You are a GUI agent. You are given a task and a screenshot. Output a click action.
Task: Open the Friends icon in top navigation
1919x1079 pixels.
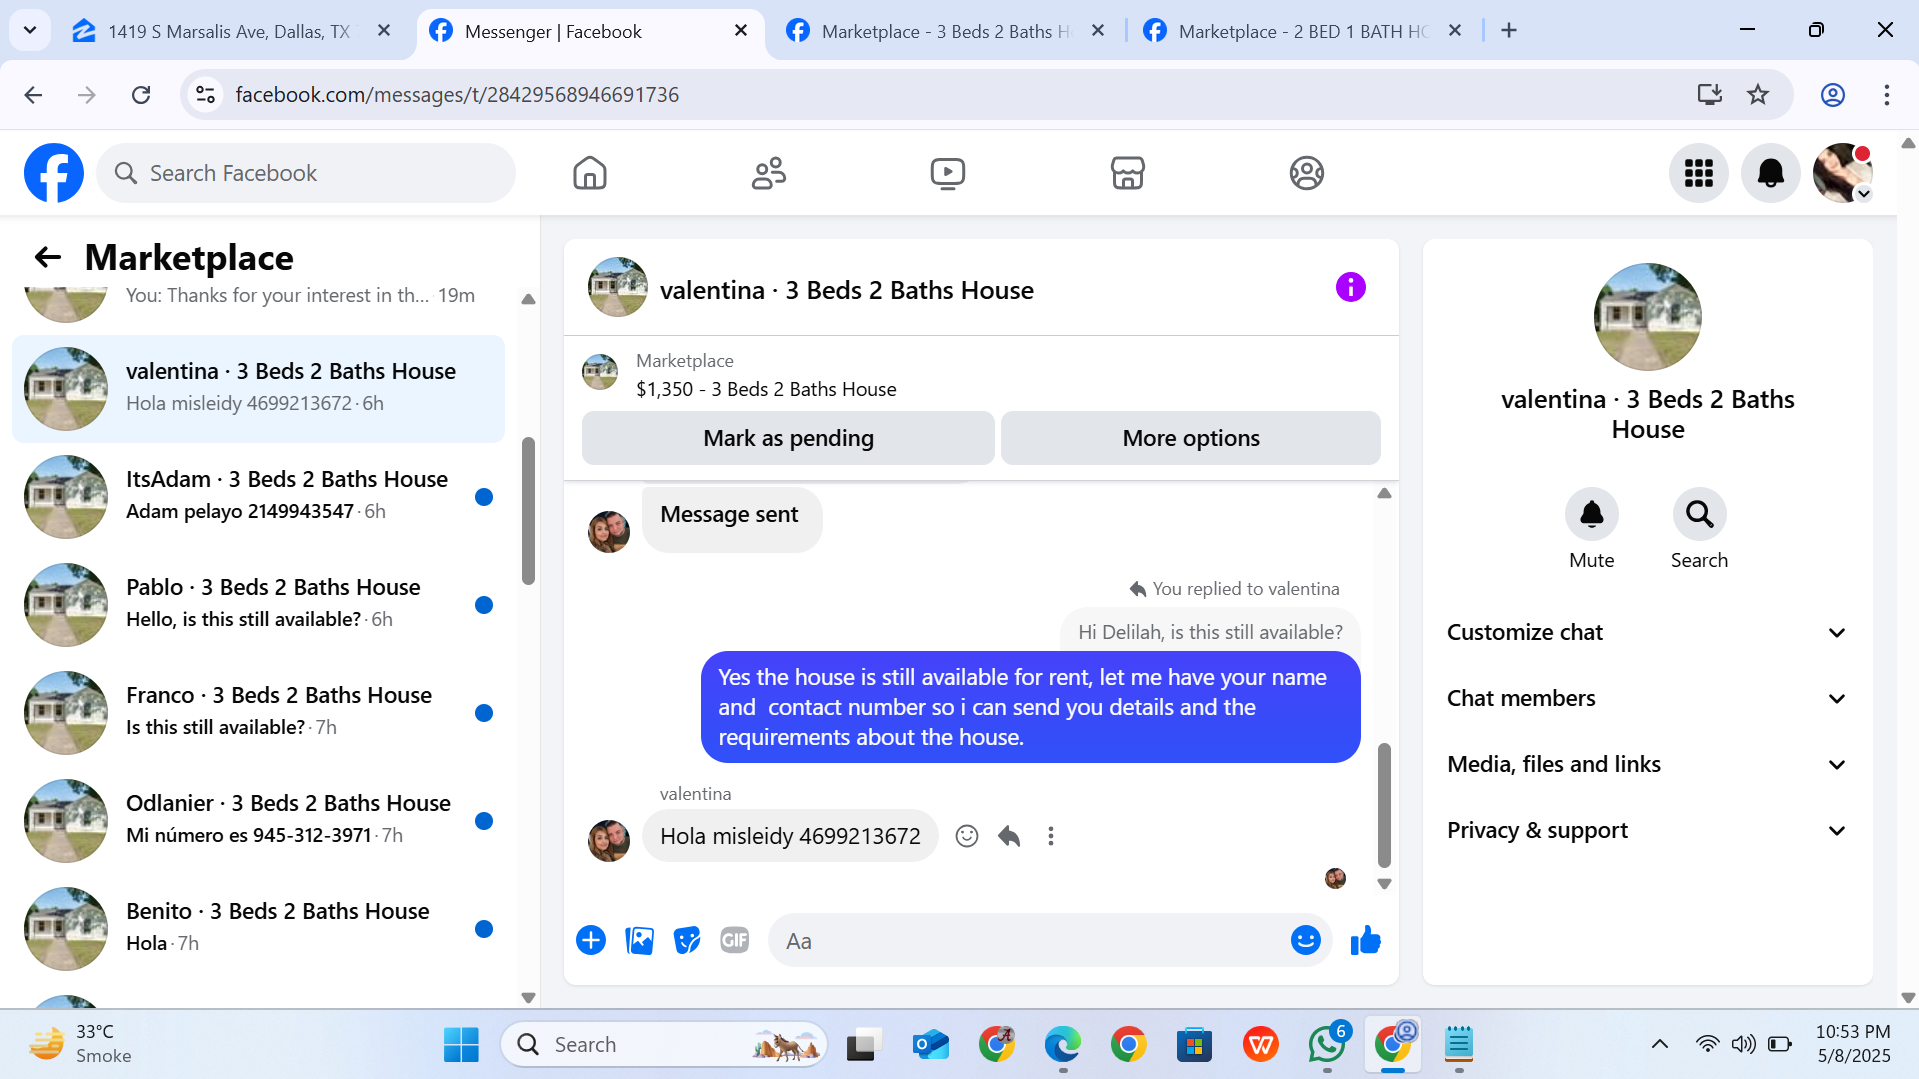coord(769,173)
